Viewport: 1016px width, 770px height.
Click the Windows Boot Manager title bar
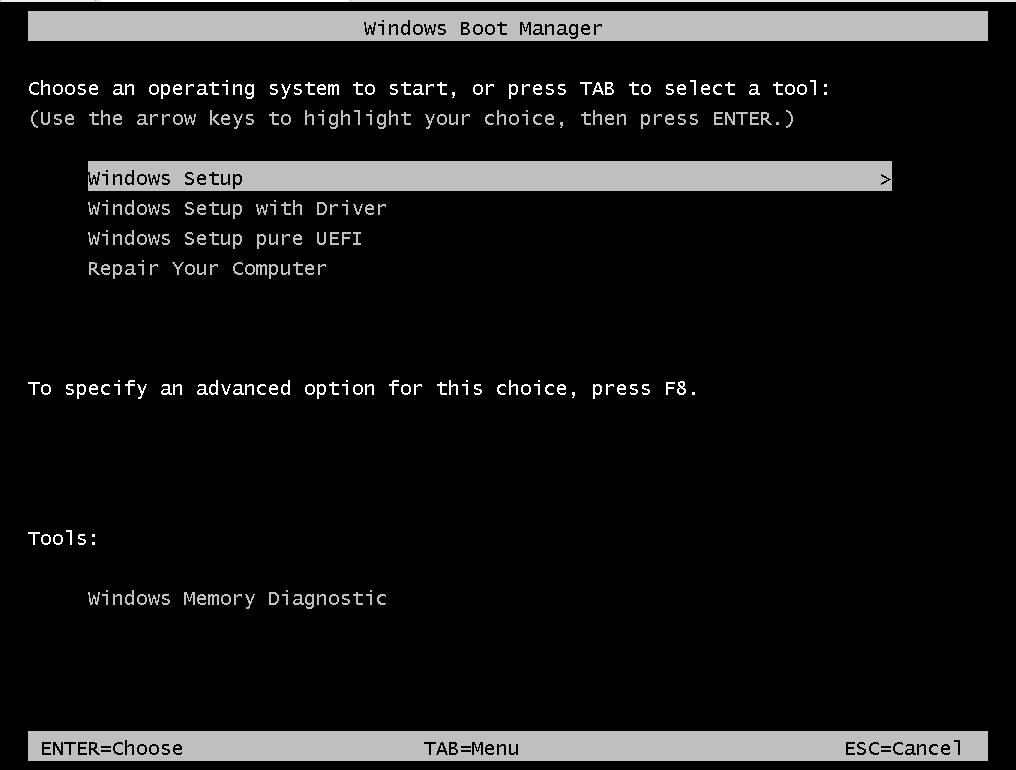[x=507, y=27]
